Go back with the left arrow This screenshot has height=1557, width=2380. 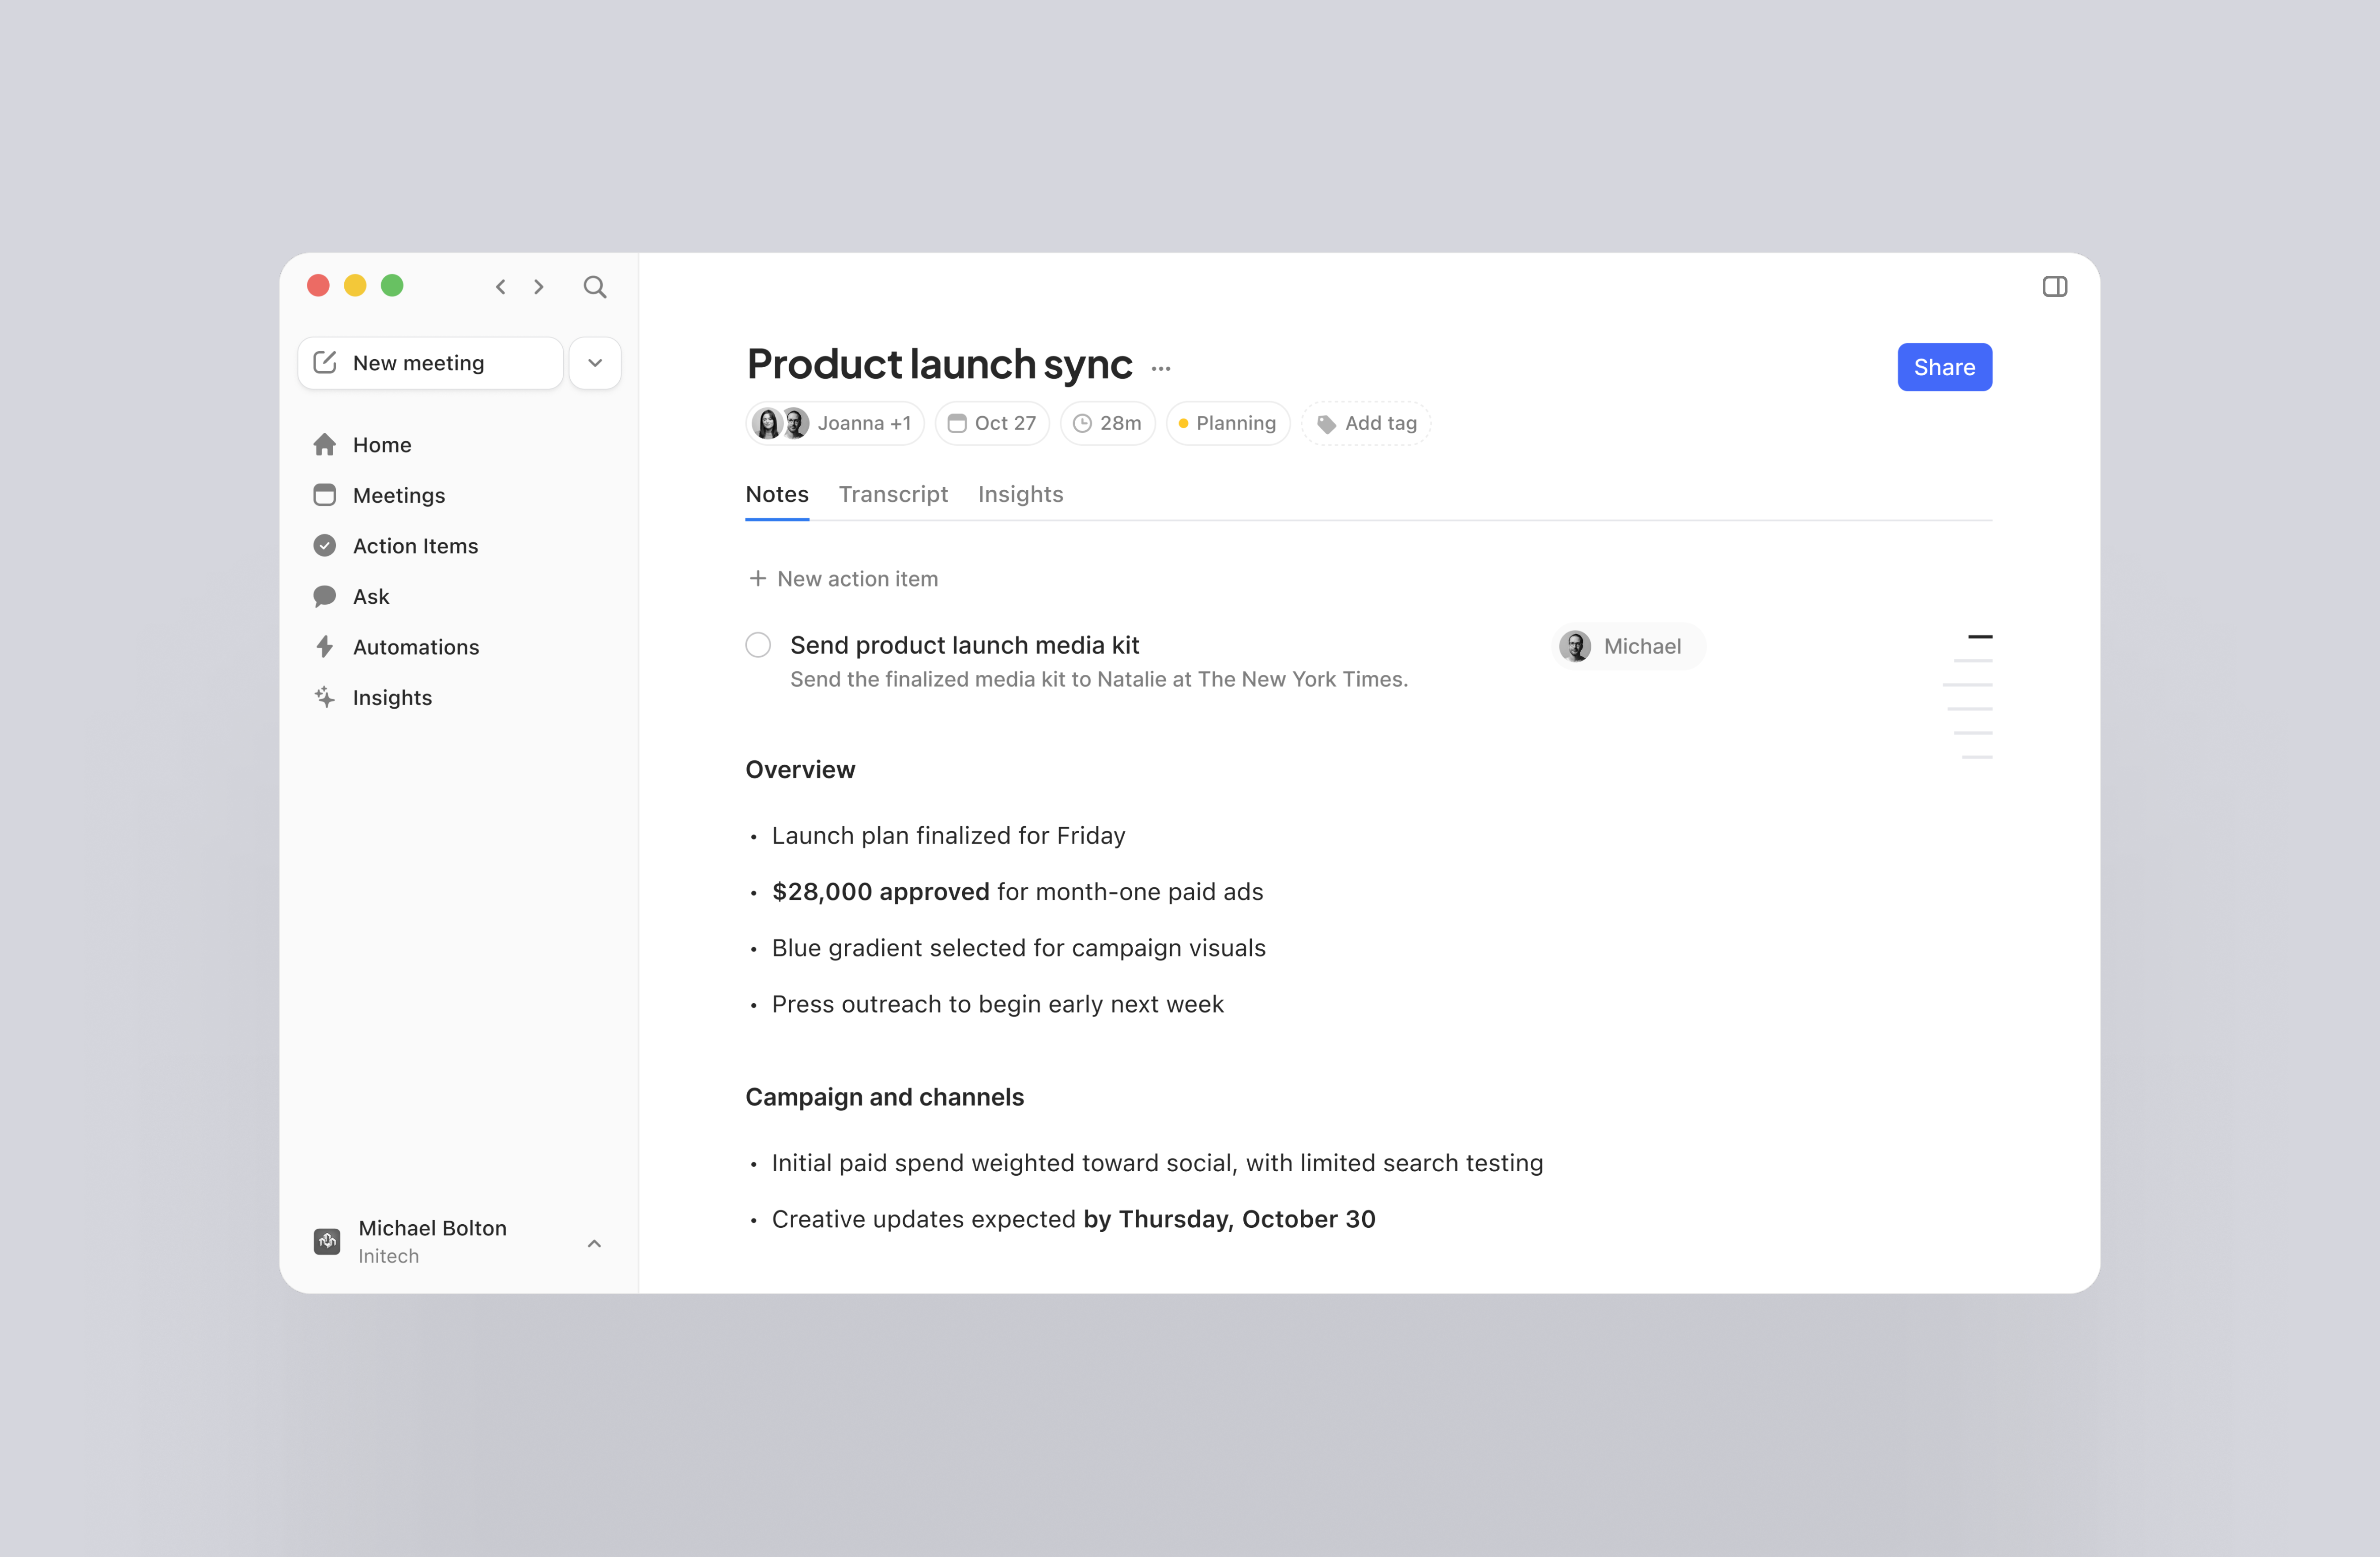(x=501, y=287)
